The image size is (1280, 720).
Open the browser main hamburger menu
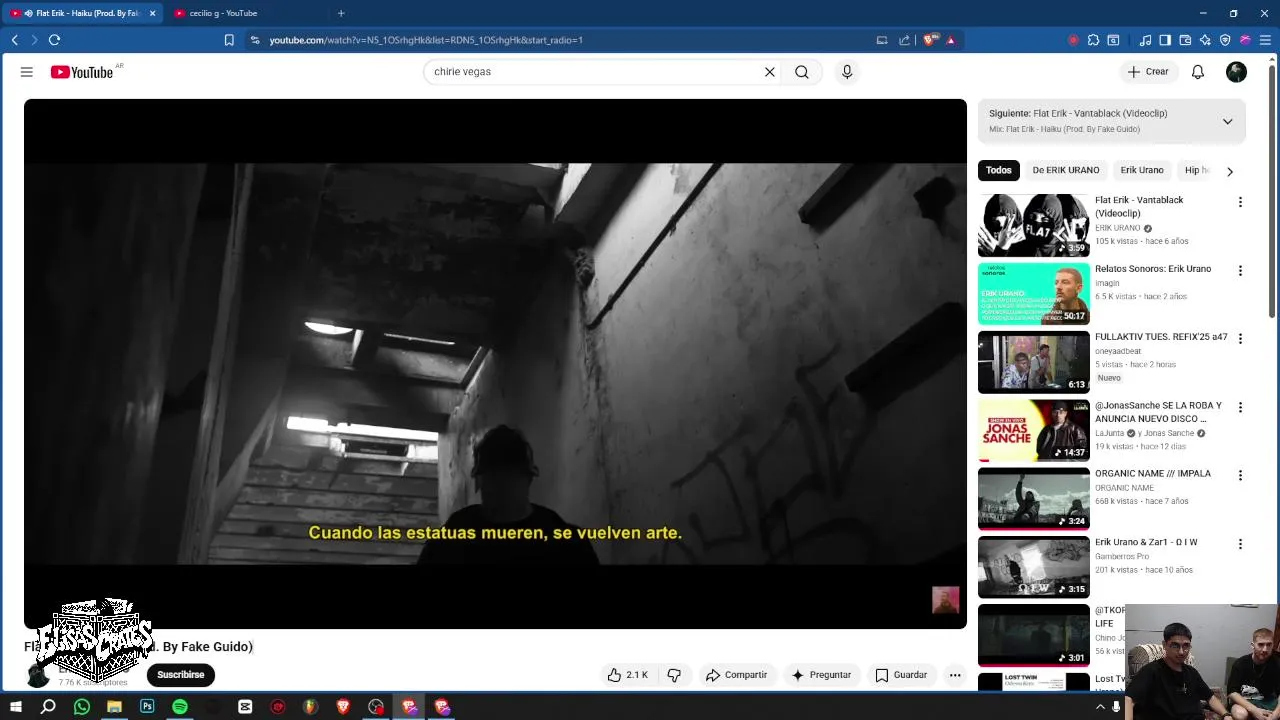(x=1265, y=40)
